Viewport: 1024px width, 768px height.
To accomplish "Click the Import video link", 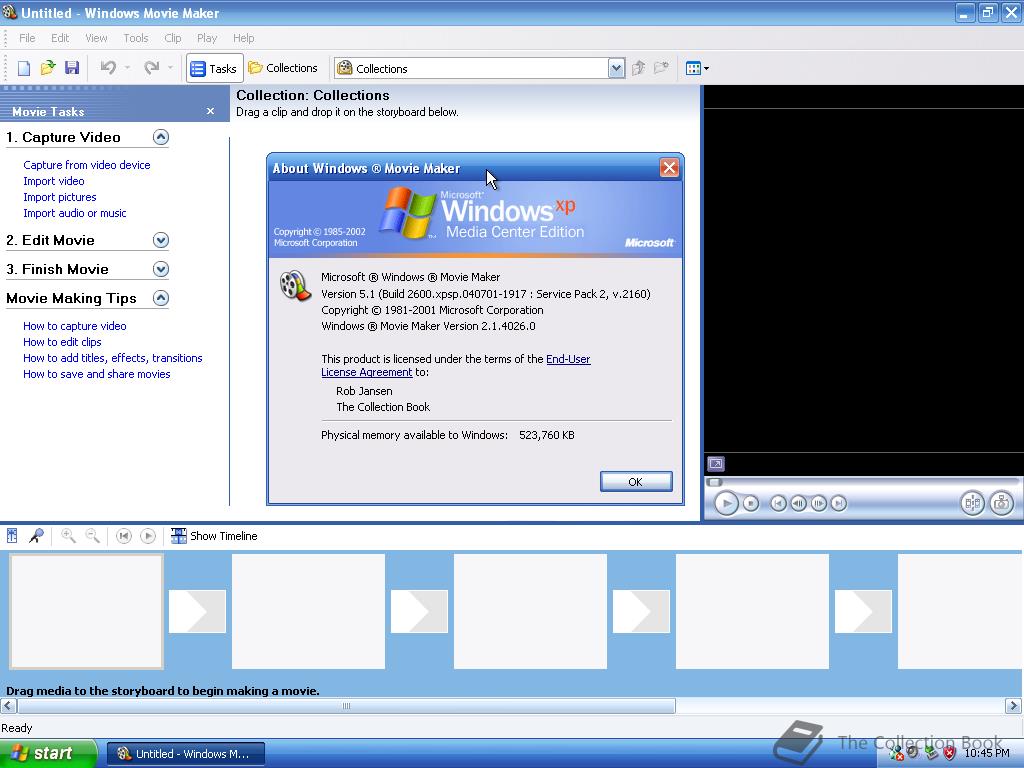I will [x=54, y=181].
